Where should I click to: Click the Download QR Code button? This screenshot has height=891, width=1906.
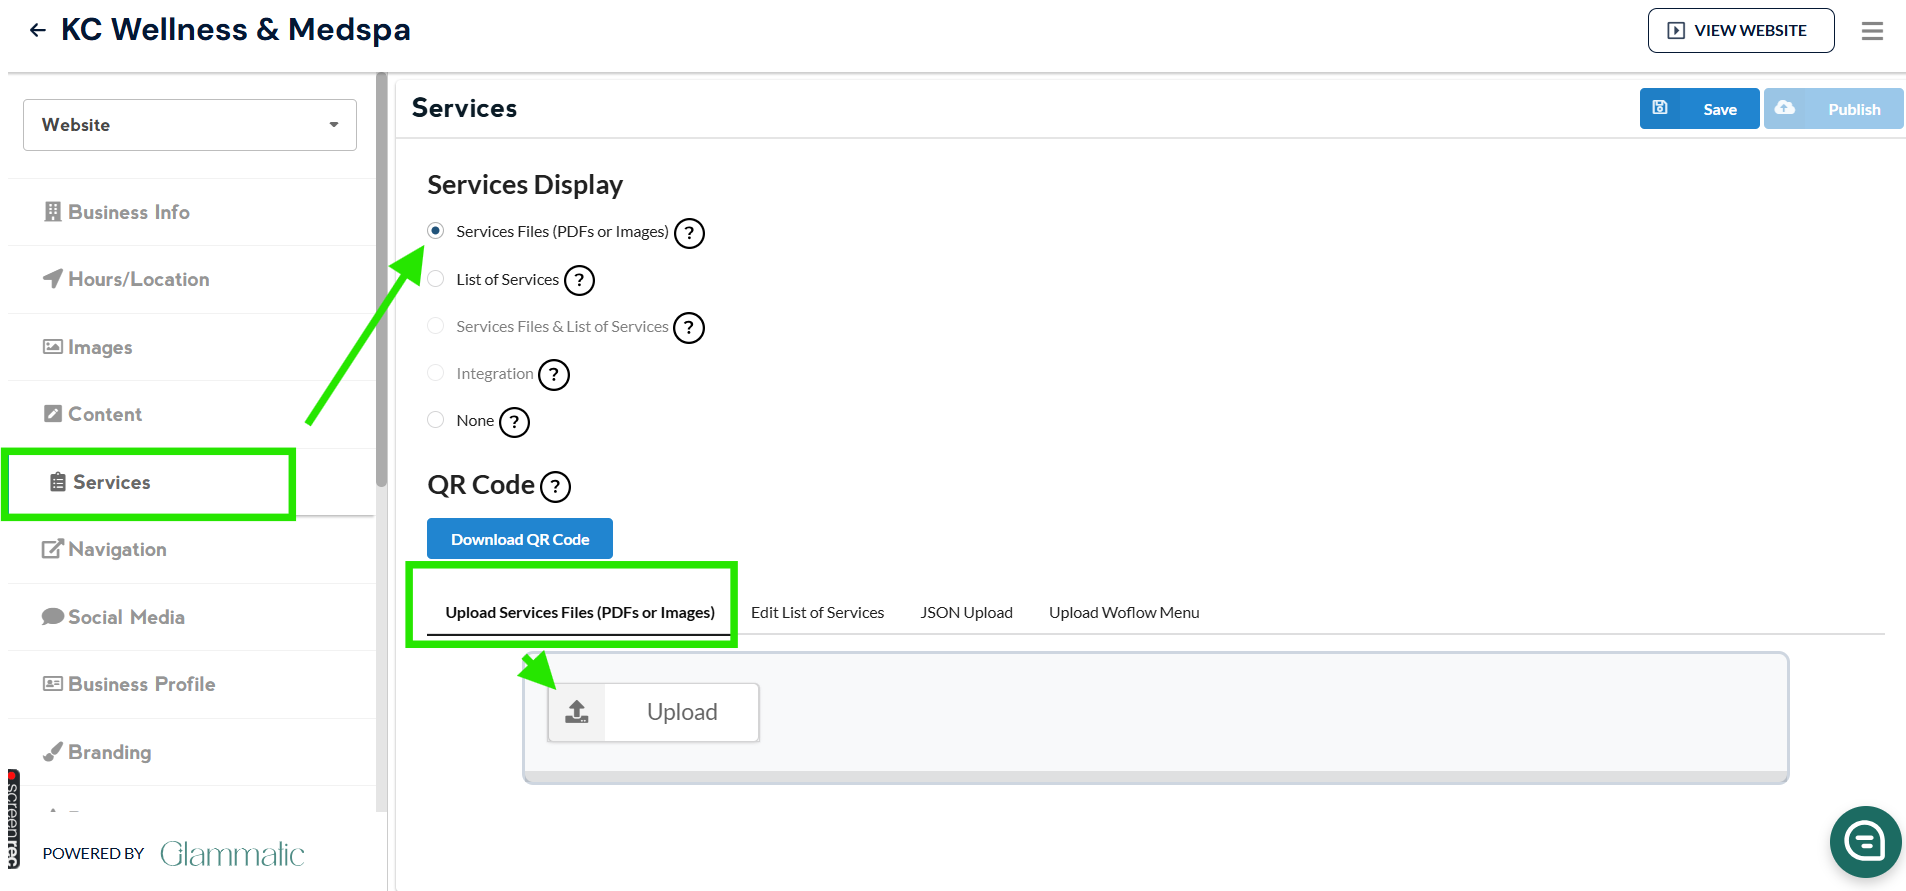tap(520, 539)
